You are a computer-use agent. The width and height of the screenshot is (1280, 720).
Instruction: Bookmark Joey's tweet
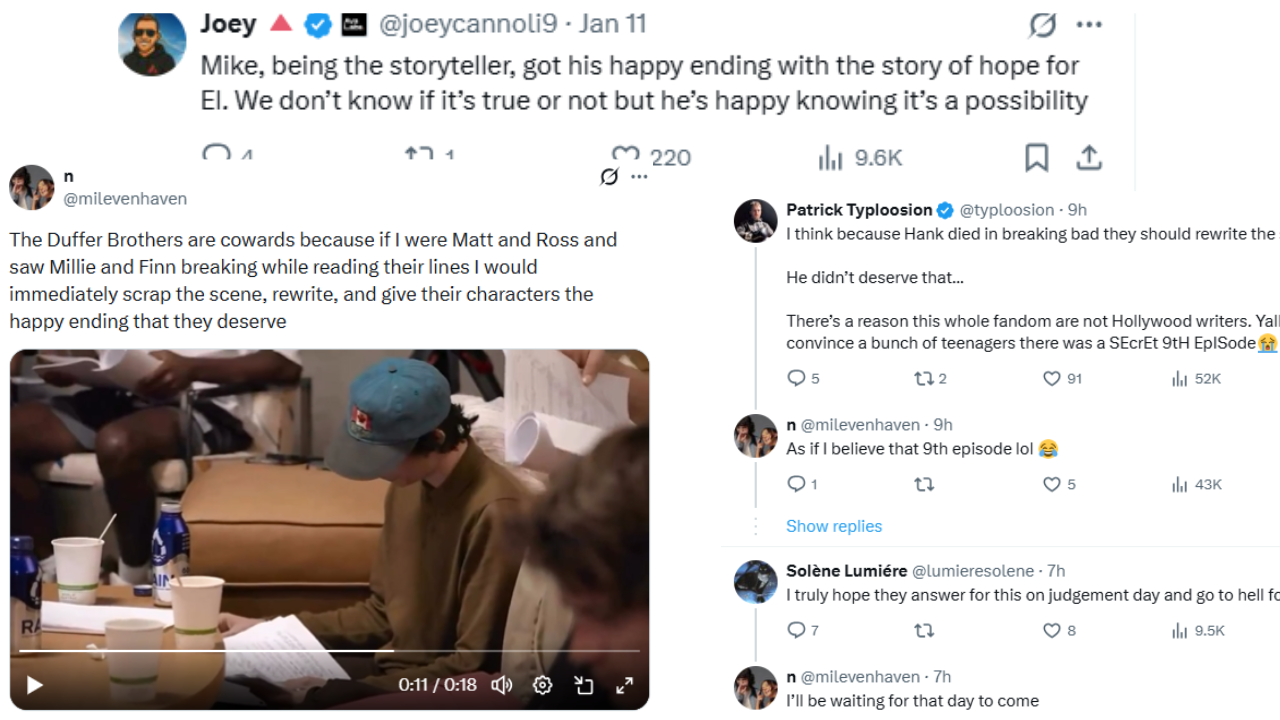[1036, 157]
